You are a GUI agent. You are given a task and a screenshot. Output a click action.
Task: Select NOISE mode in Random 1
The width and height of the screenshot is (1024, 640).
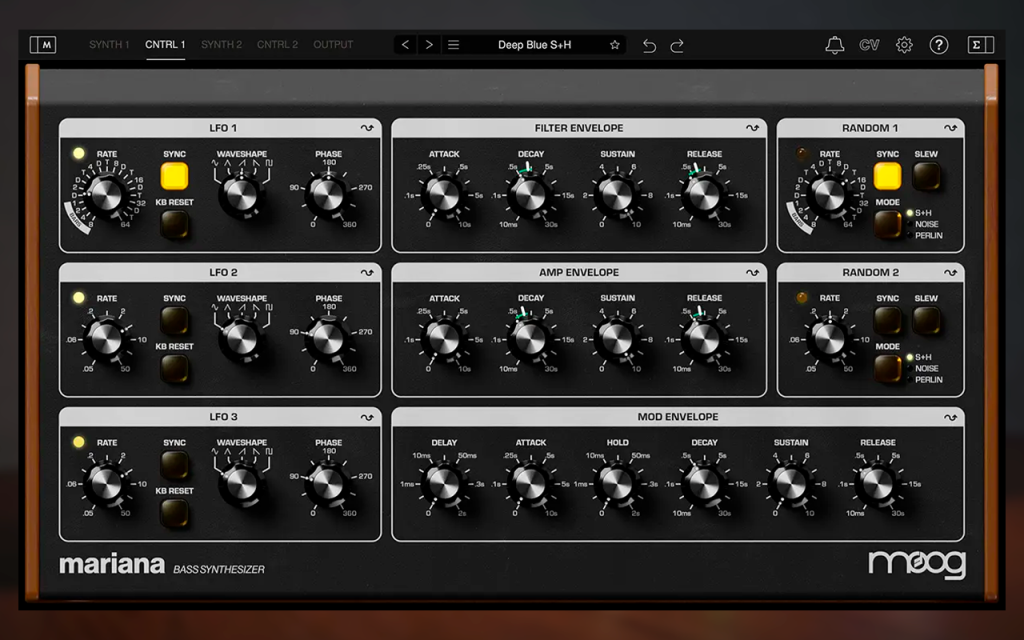(926, 224)
